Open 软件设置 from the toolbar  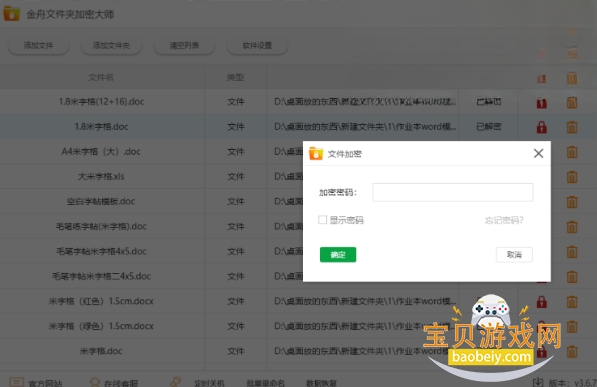pyautogui.click(x=257, y=46)
